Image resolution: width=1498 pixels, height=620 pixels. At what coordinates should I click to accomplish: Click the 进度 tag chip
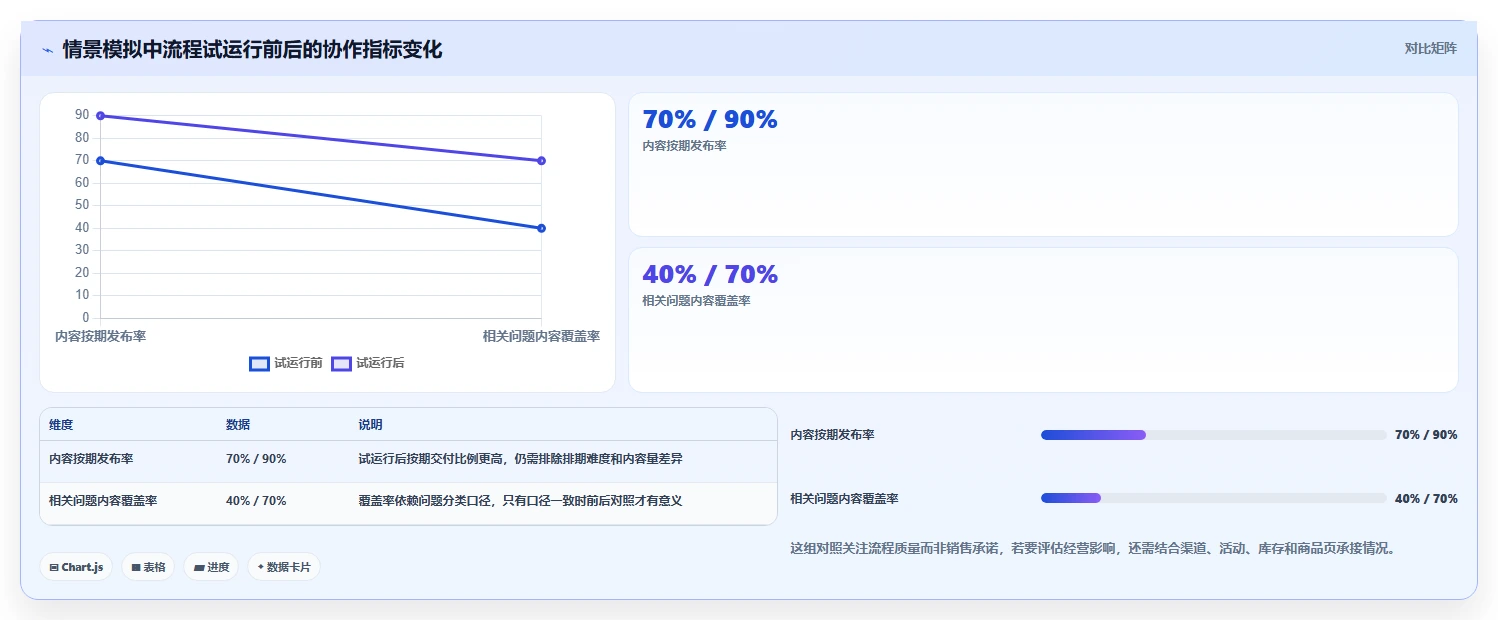click(211, 567)
